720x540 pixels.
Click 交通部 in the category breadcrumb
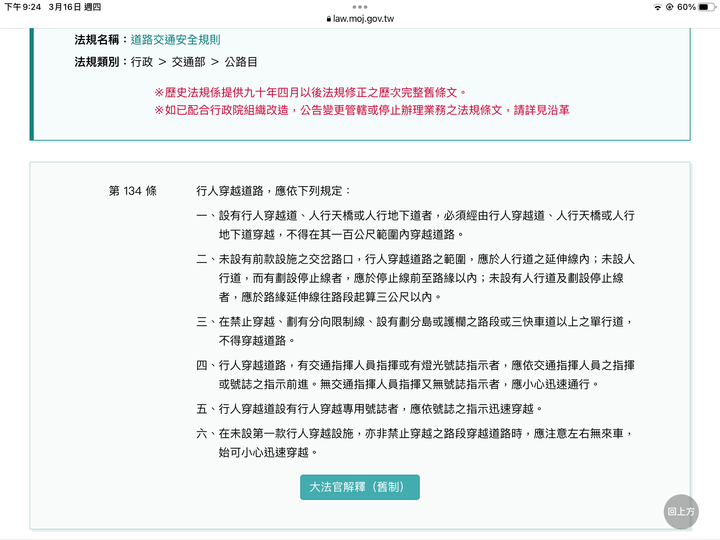tap(188, 62)
